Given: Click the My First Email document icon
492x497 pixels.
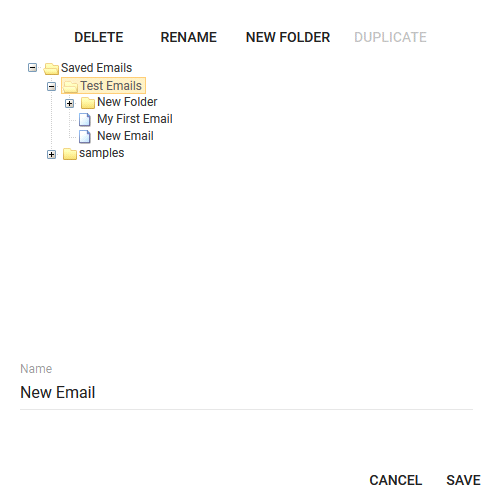Looking at the screenshot, I should click(x=85, y=119).
